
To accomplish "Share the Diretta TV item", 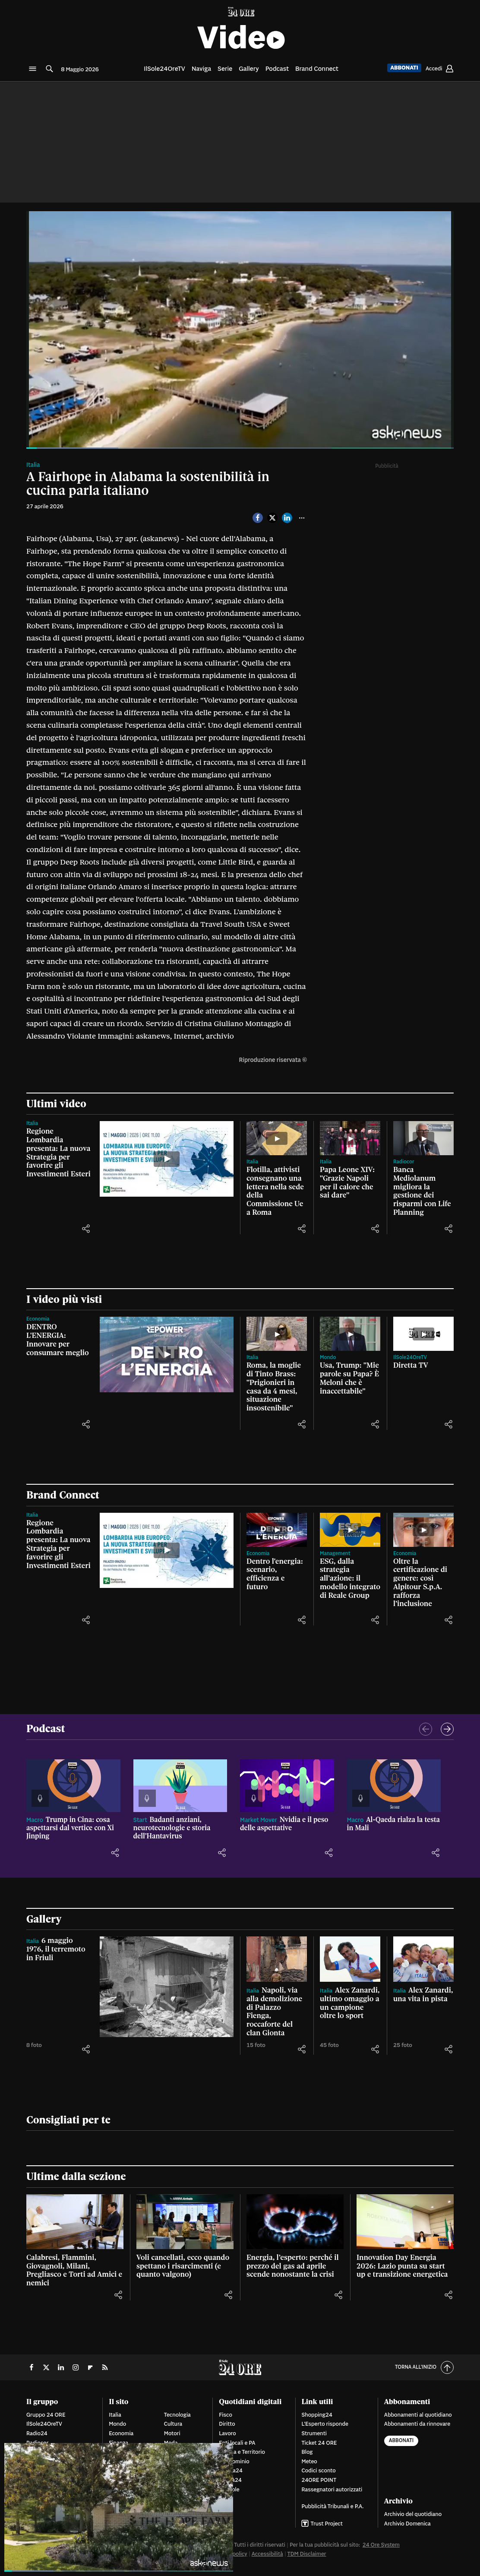I will 448,1424.
